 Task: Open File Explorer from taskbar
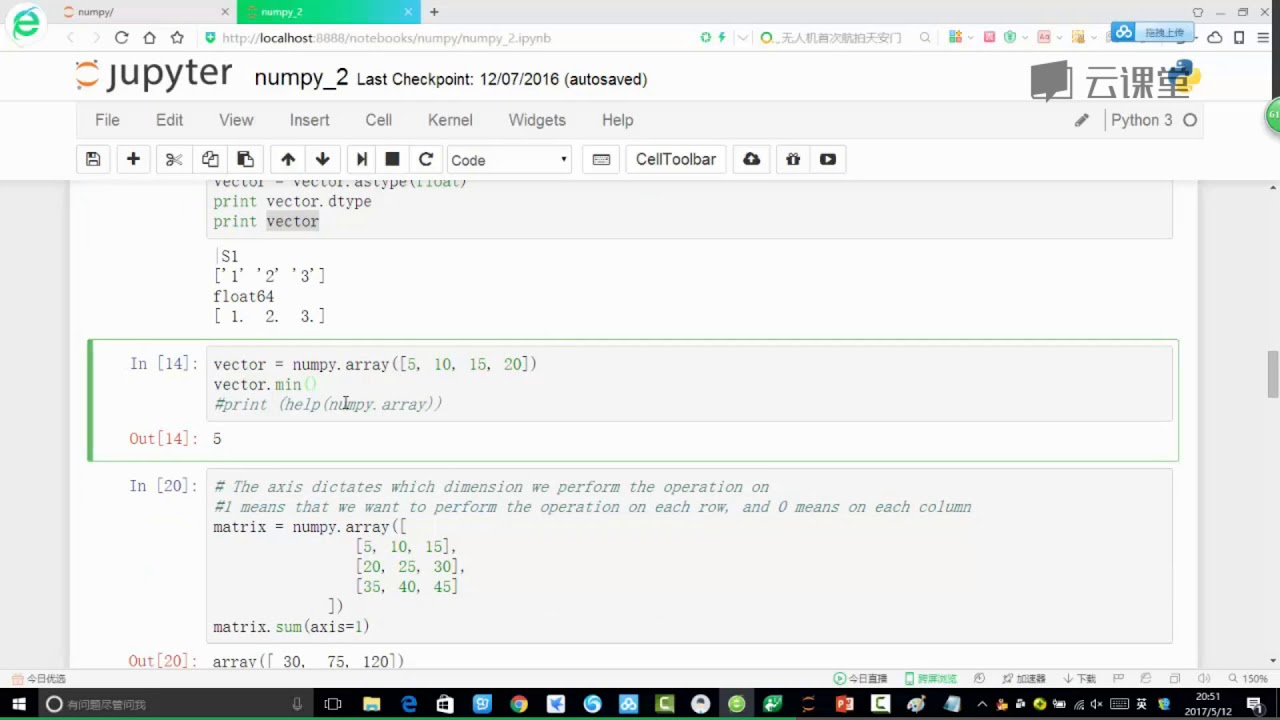click(x=371, y=704)
